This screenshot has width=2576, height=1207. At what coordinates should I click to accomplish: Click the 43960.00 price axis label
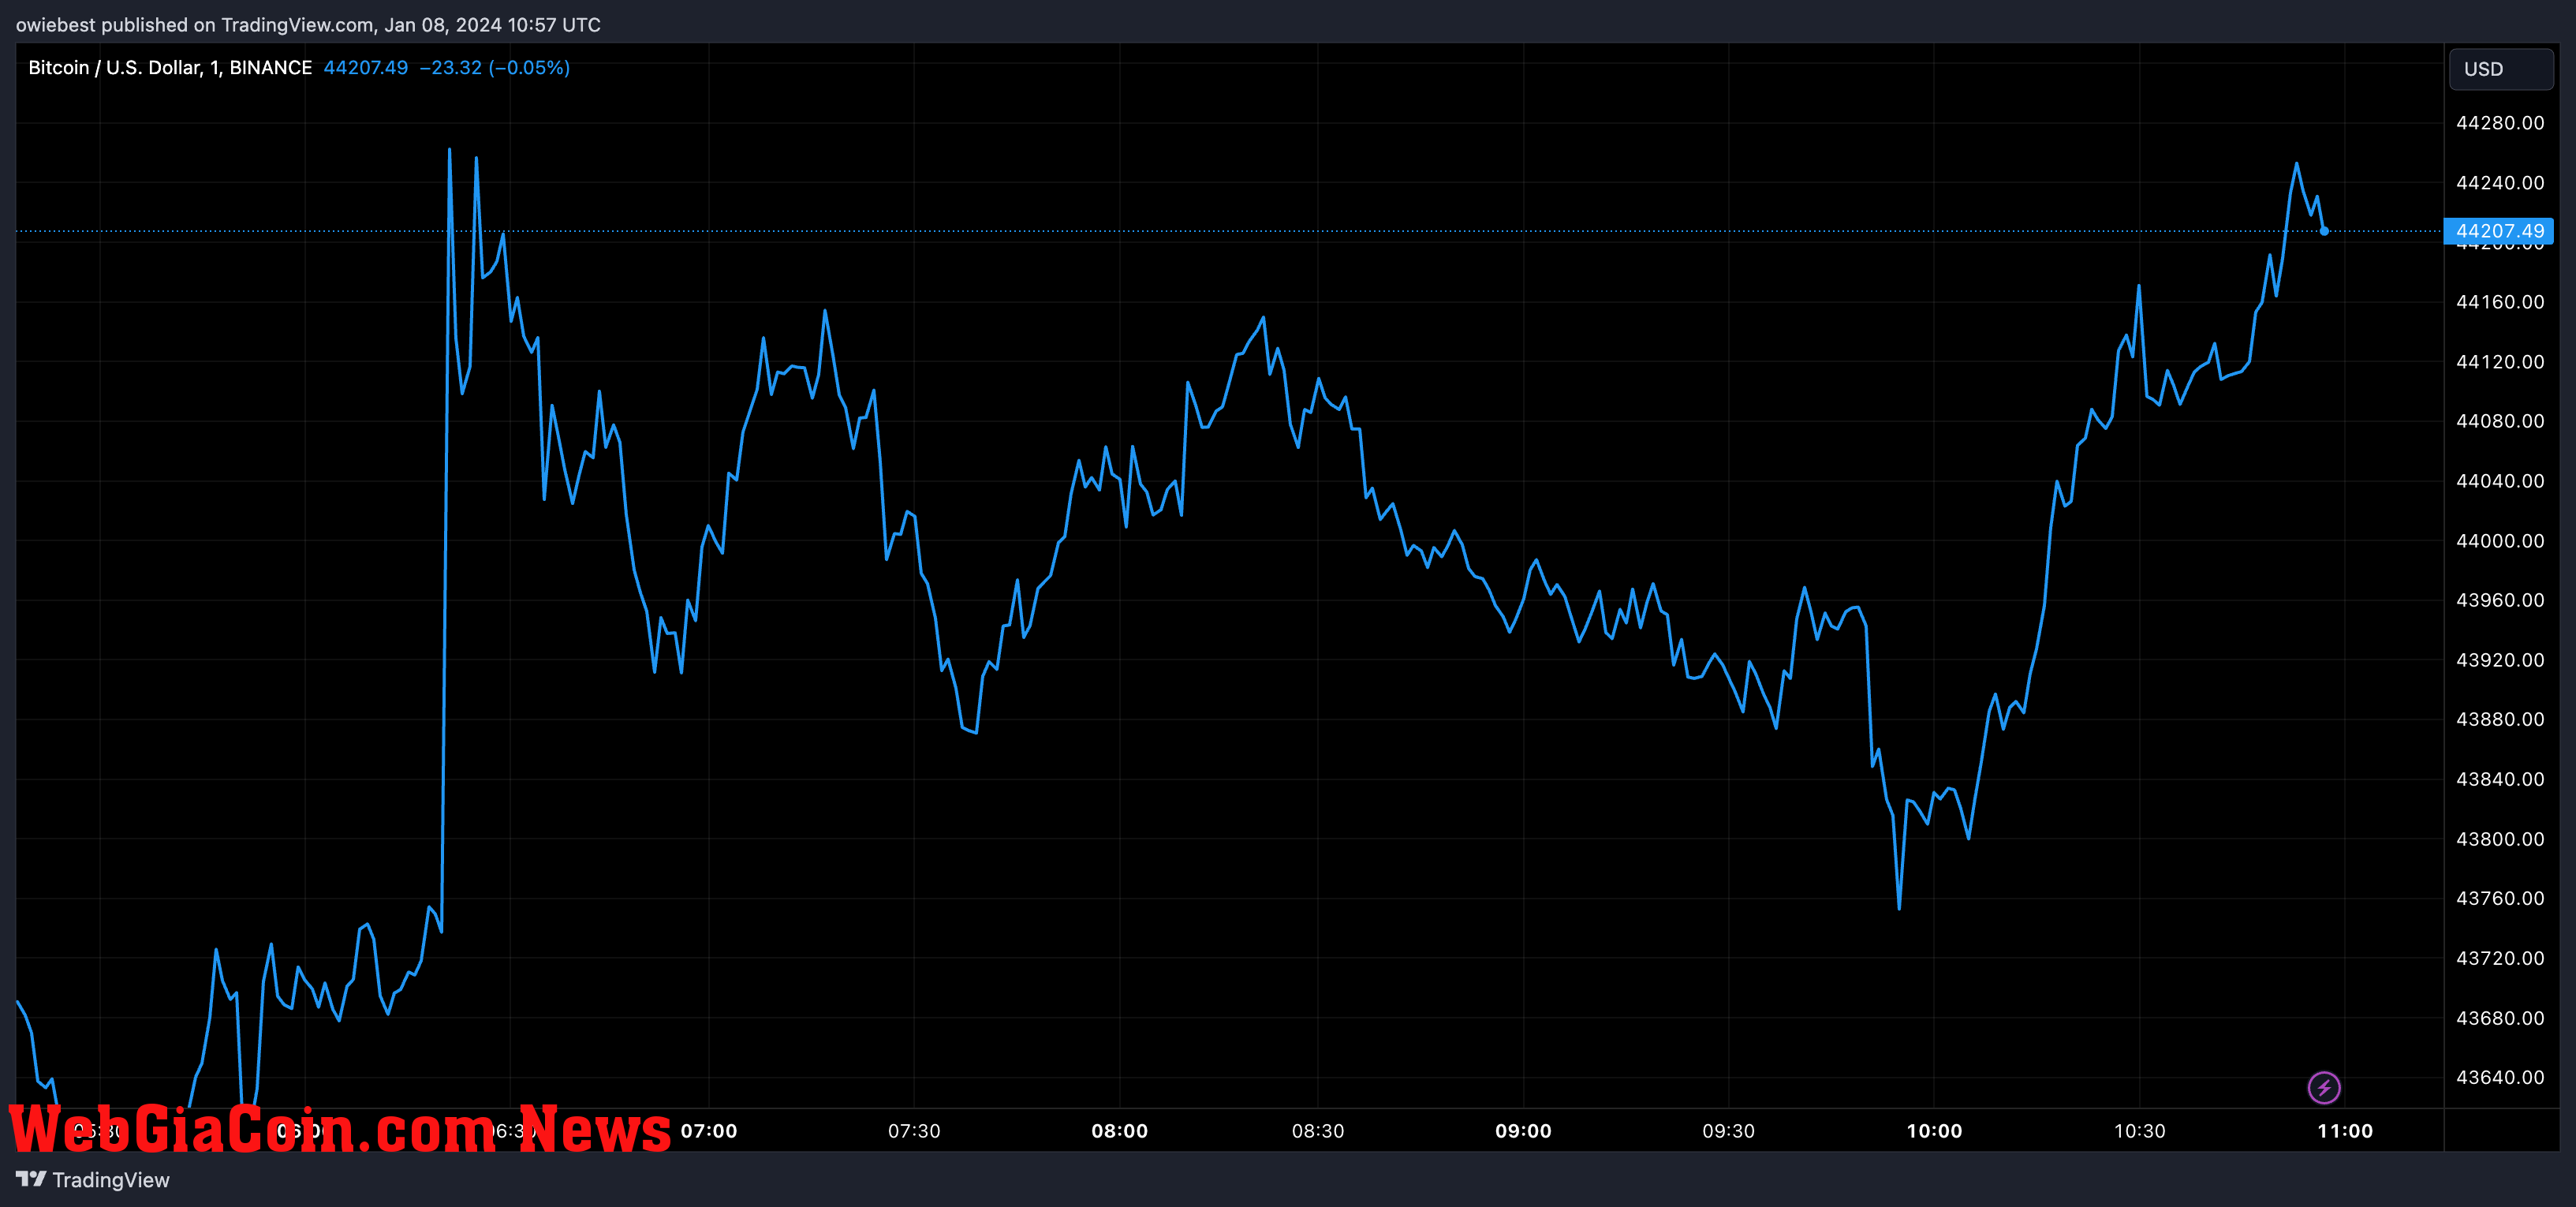2500,600
